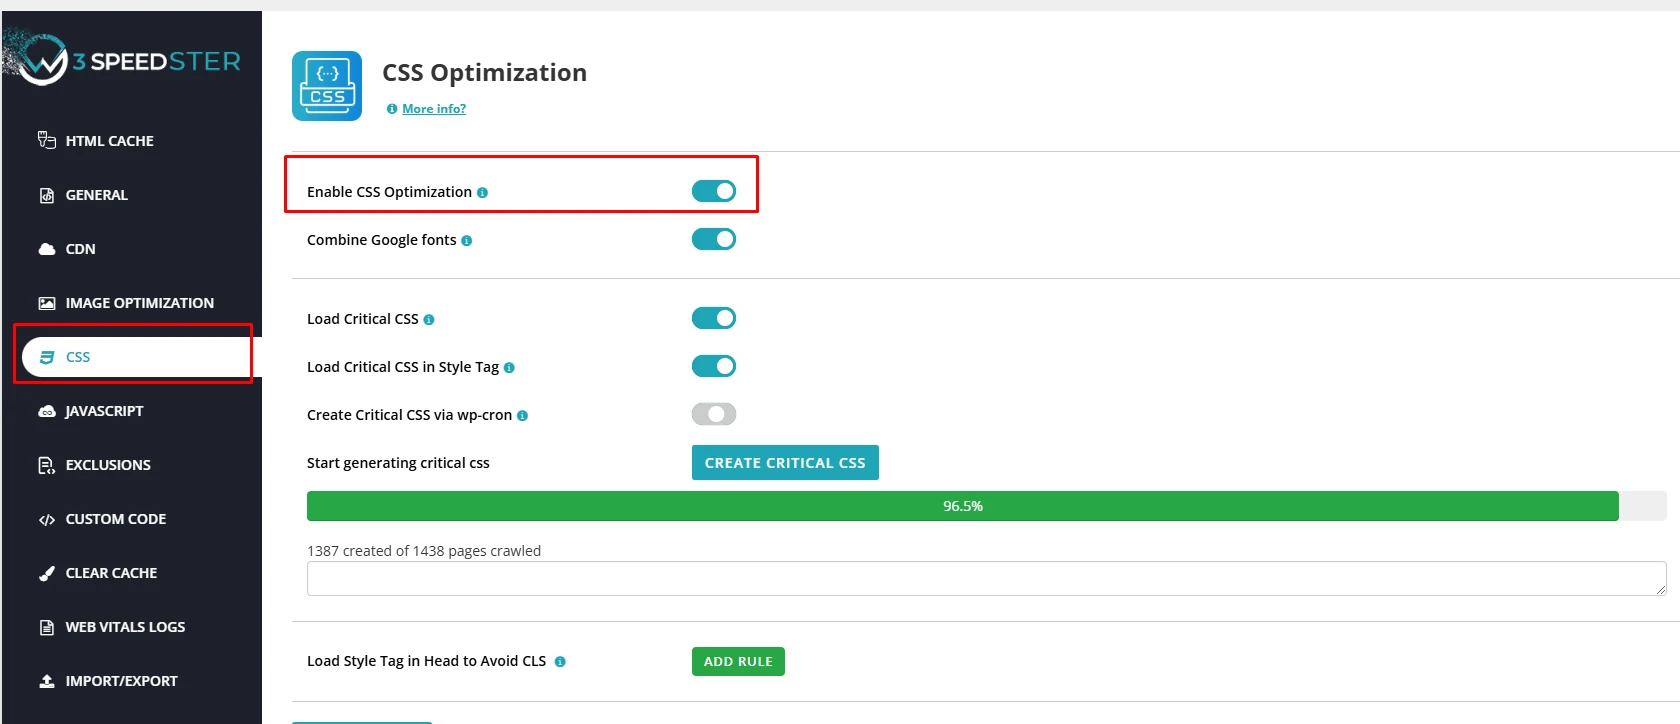Disable the Enable CSS Optimization toggle
The height and width of the screenshot is (724, 1680).
[714, 191]
